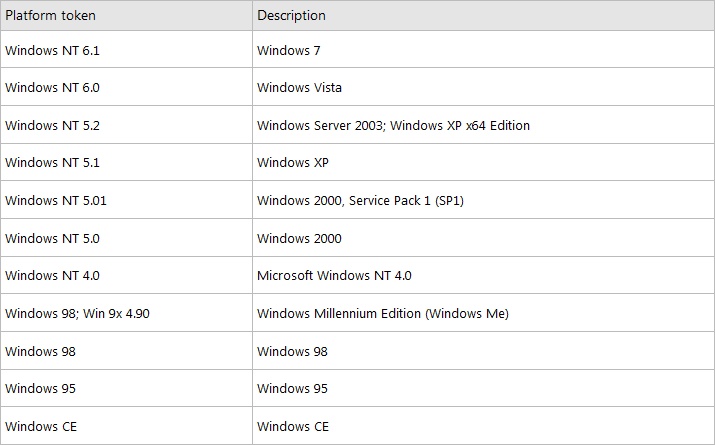This screenshot has width=715, height=445.
Task: Select the Windows NT 5.0 token cell
Action: click(126, 238)
